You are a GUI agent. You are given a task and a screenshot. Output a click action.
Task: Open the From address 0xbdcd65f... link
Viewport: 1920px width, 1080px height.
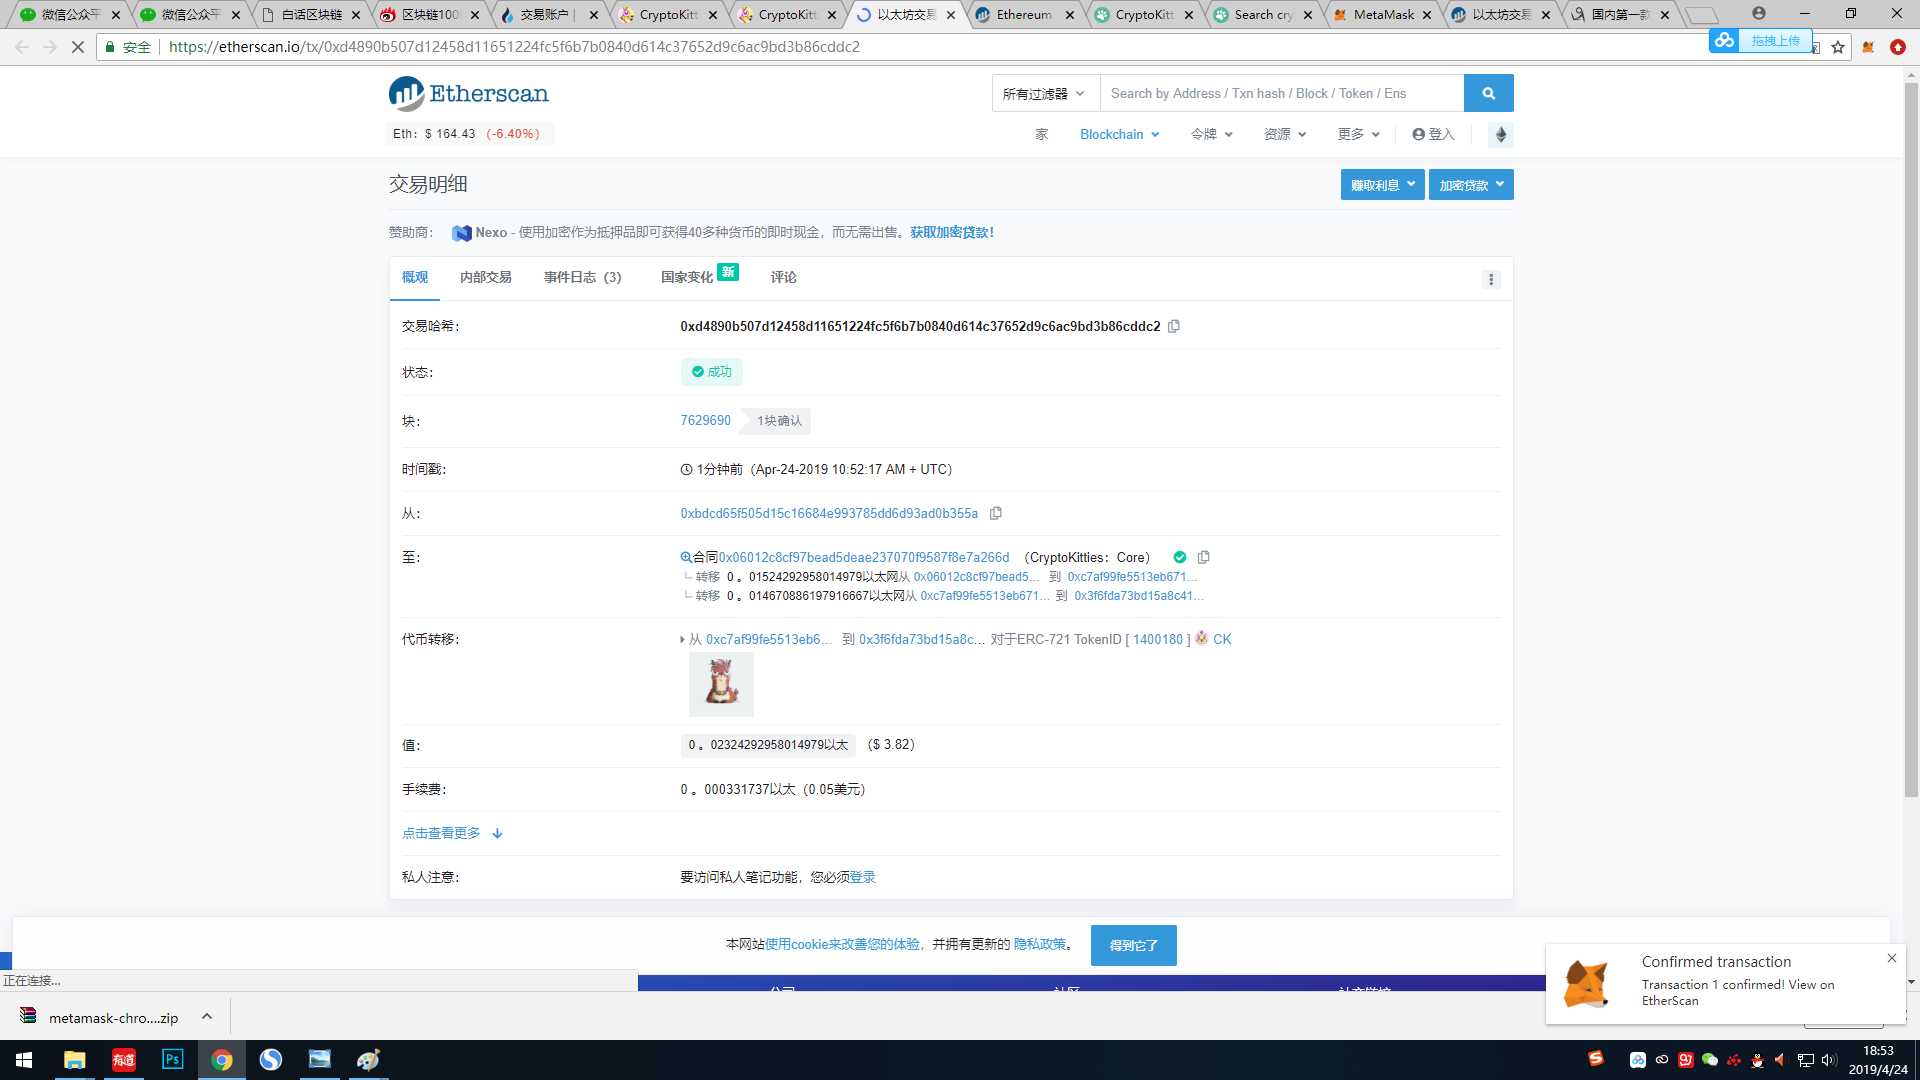click(829, 513)
